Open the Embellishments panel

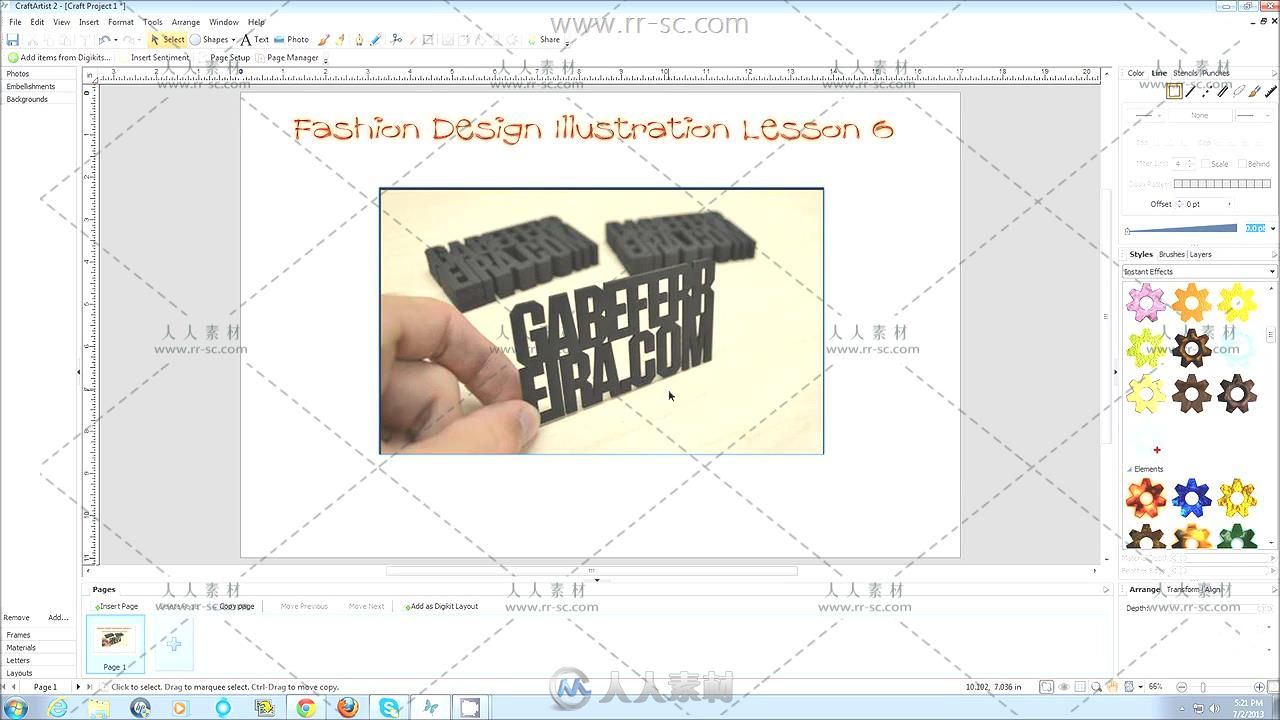pyautogui.click(x=30, y=87)
